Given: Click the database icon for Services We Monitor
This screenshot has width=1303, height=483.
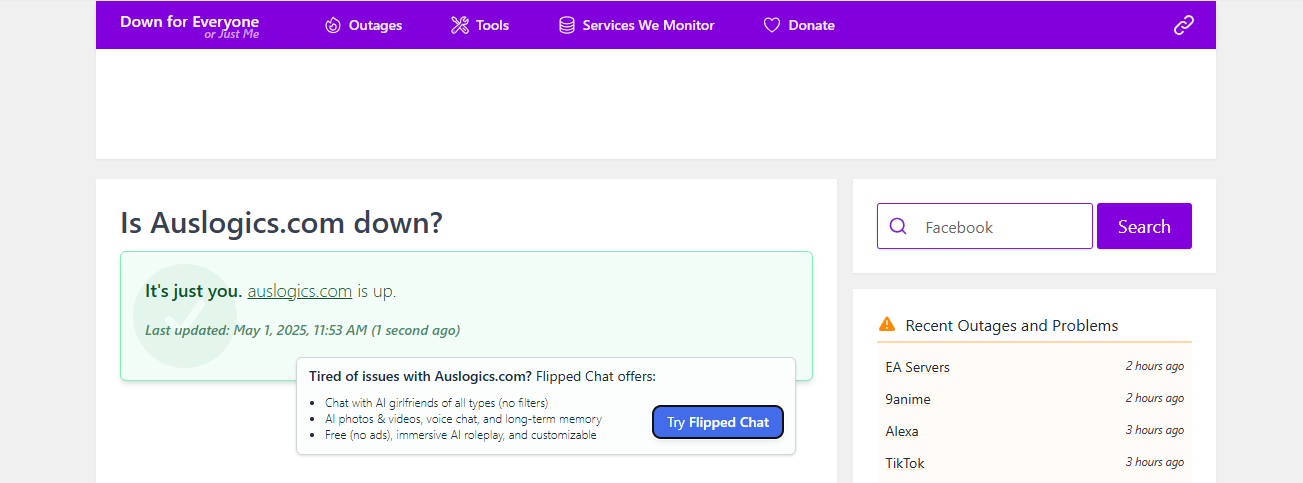Looking at the screenshot, I should (x=567, y=25).
